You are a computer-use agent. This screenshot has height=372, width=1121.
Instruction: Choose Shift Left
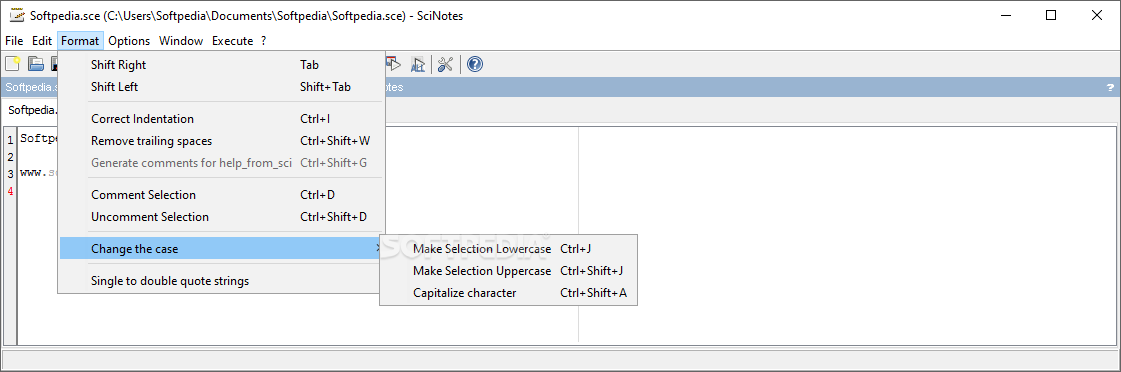(221, 87)
